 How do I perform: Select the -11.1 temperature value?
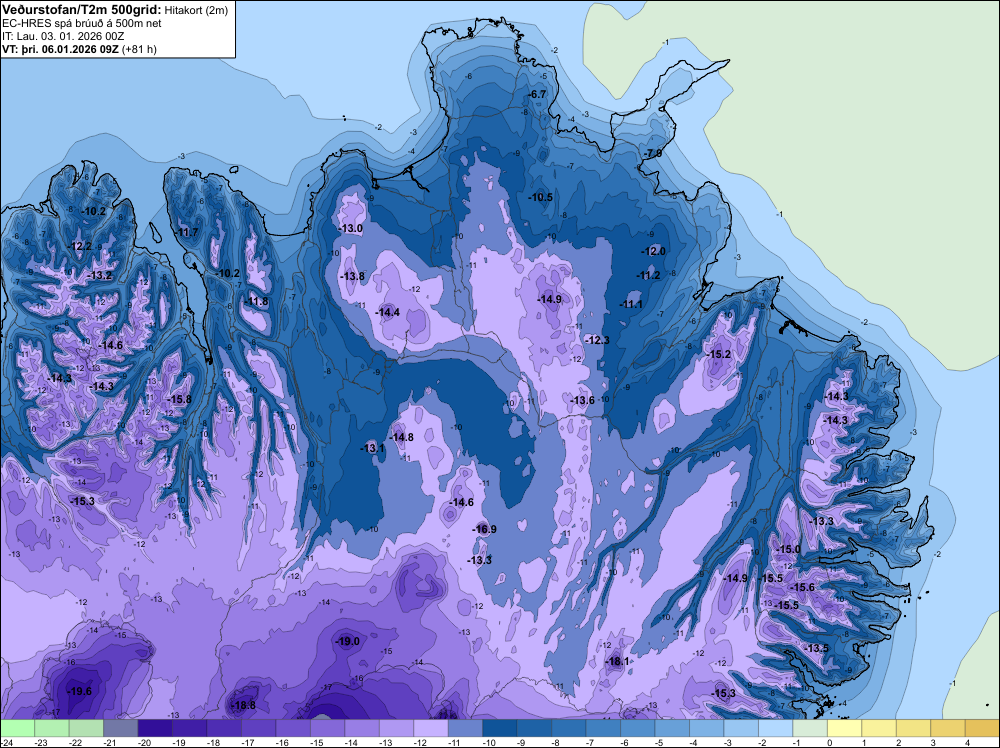(x=631, y=304)
